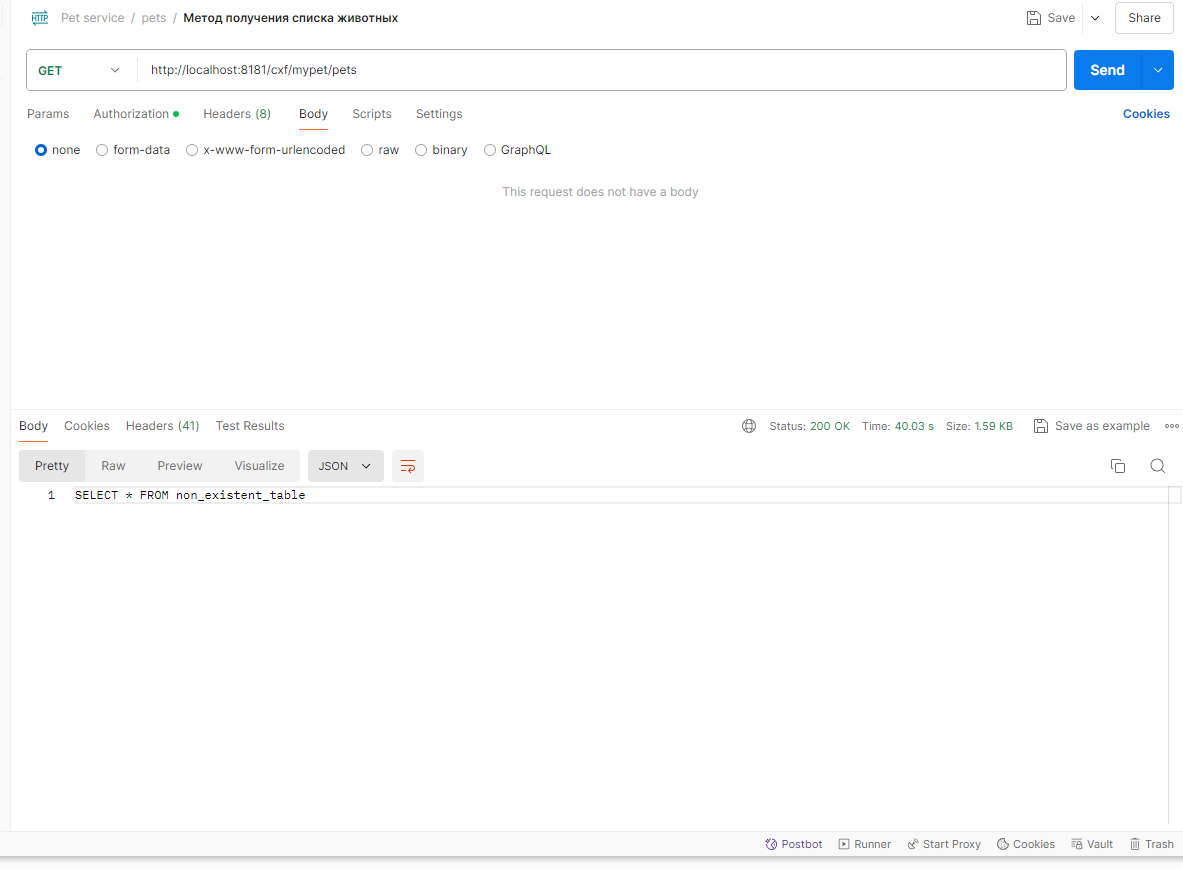1183x869 pixels.
Task: Copy response body using the copy icon
Action: 1118,466
